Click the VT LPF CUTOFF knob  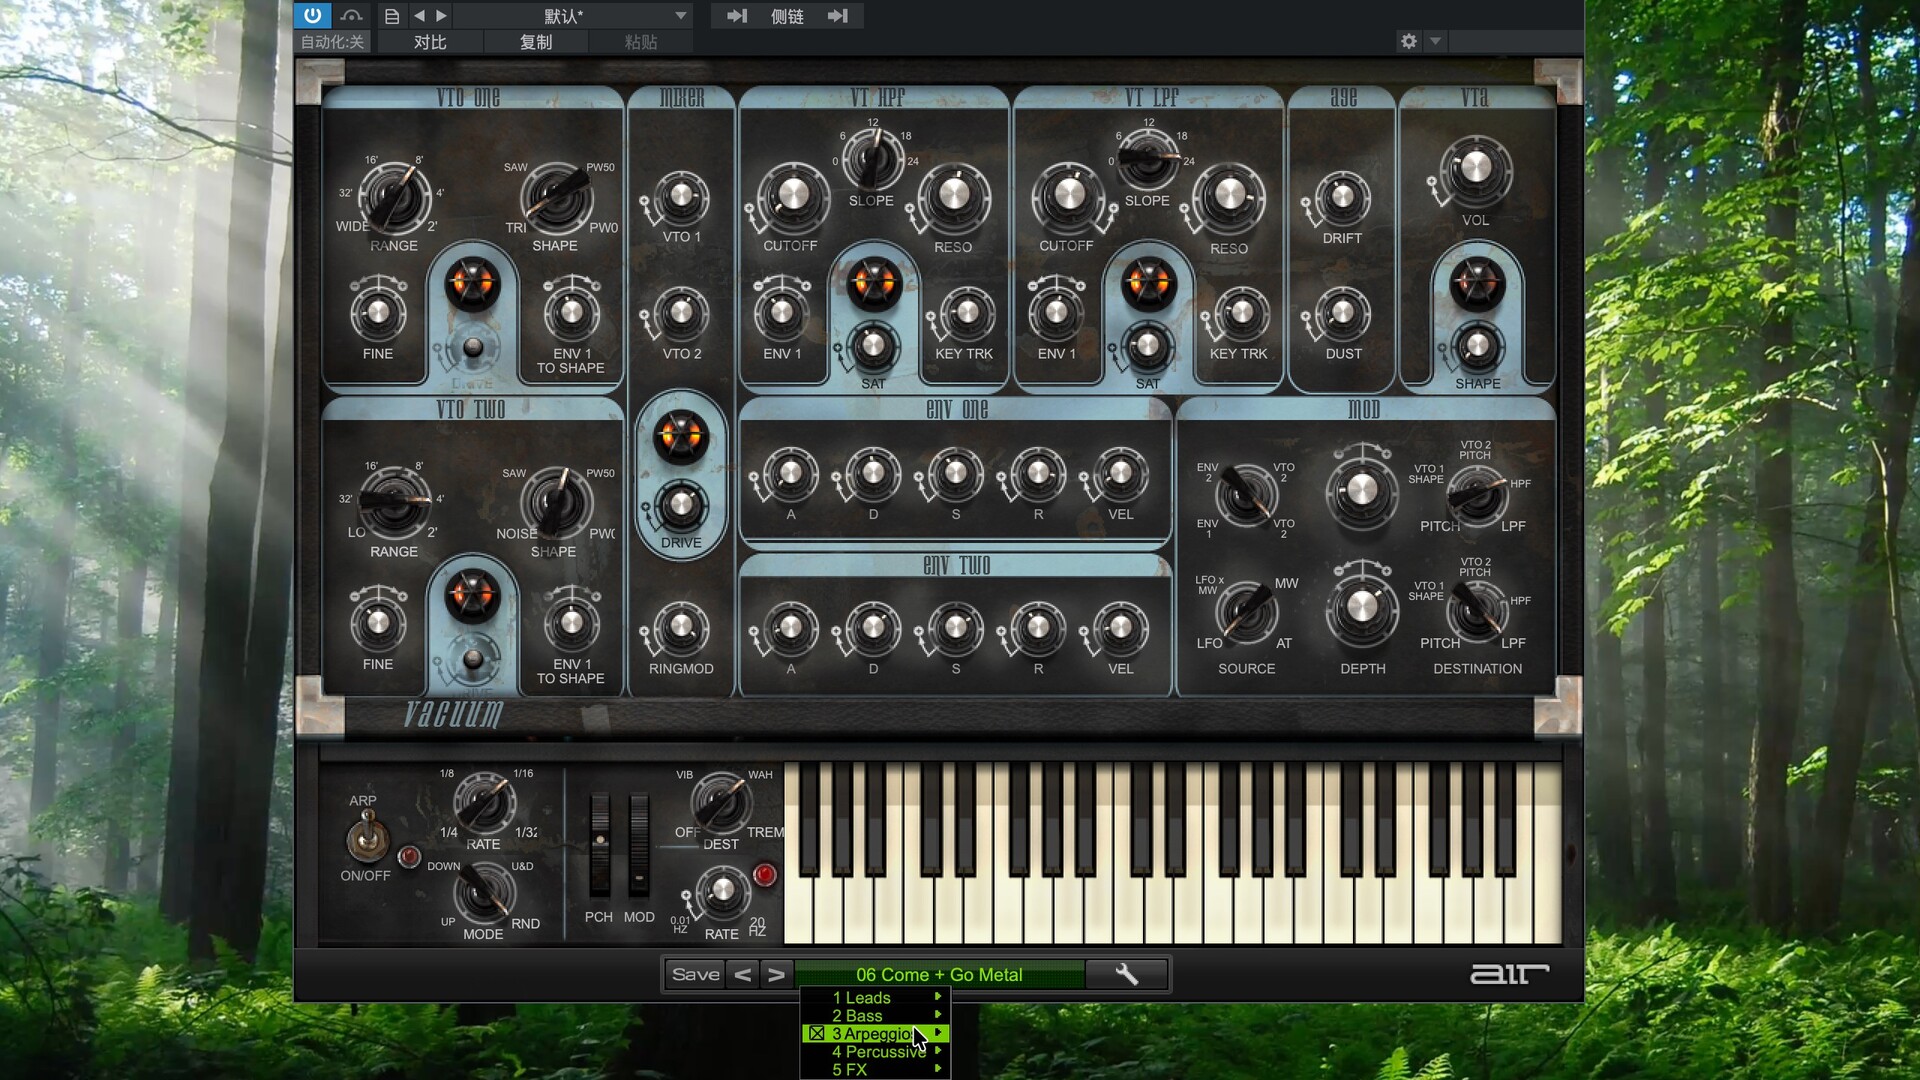(x=1068, y=194)
